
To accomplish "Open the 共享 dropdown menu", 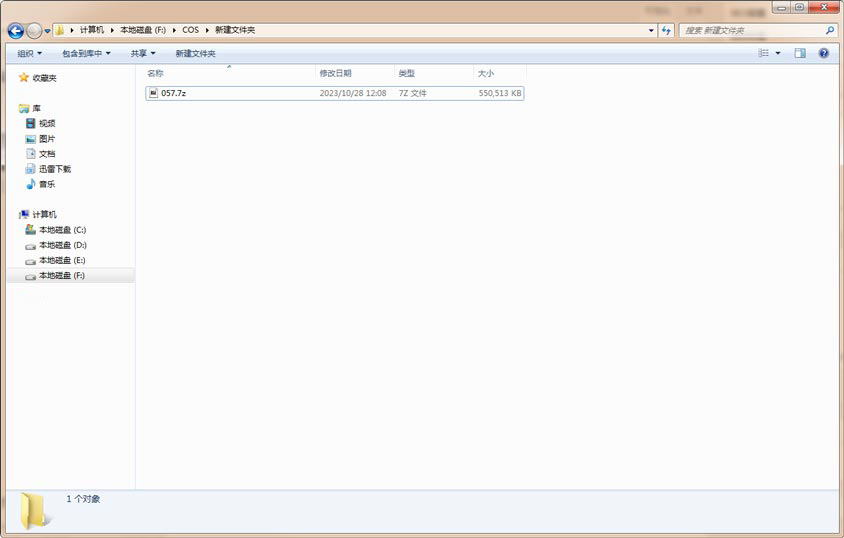I will point(143,53).
